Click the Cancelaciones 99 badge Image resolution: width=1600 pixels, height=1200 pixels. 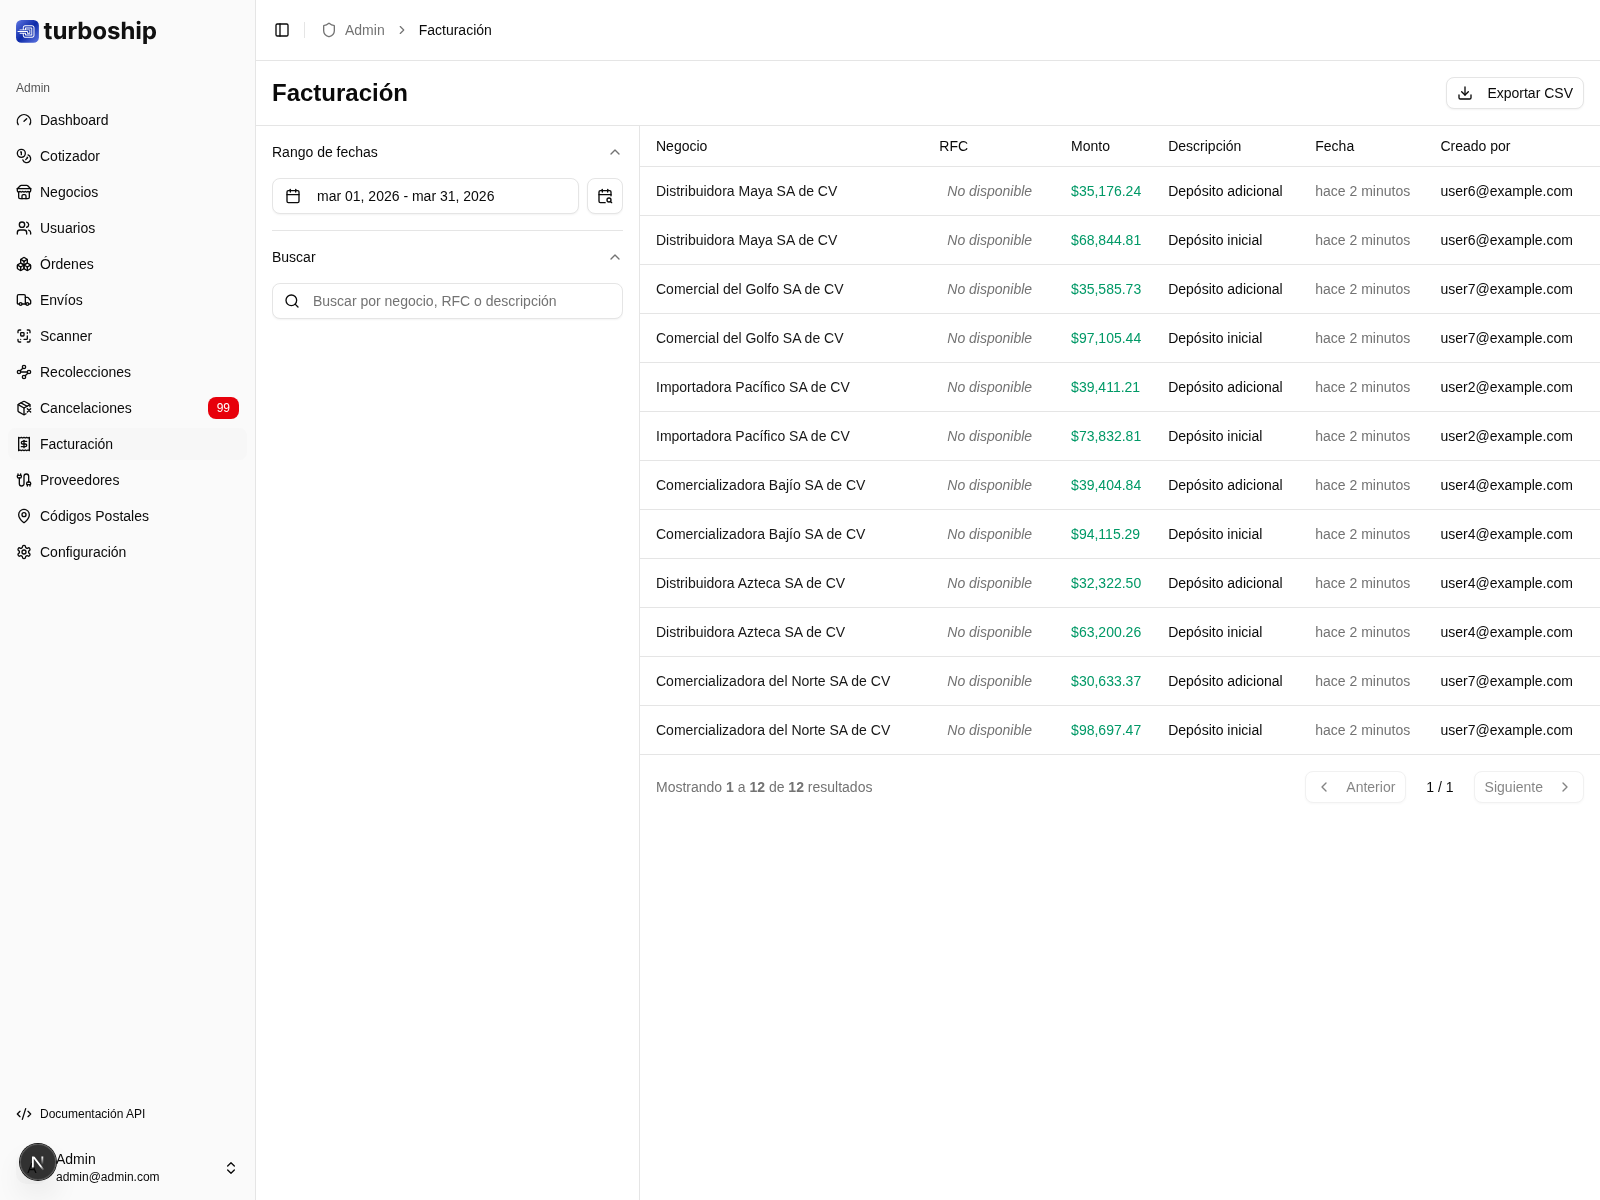[223, 408]
